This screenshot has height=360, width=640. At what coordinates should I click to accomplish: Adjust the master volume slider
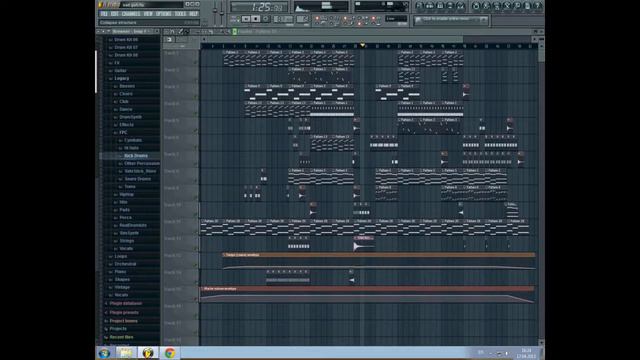coord(215,12)
